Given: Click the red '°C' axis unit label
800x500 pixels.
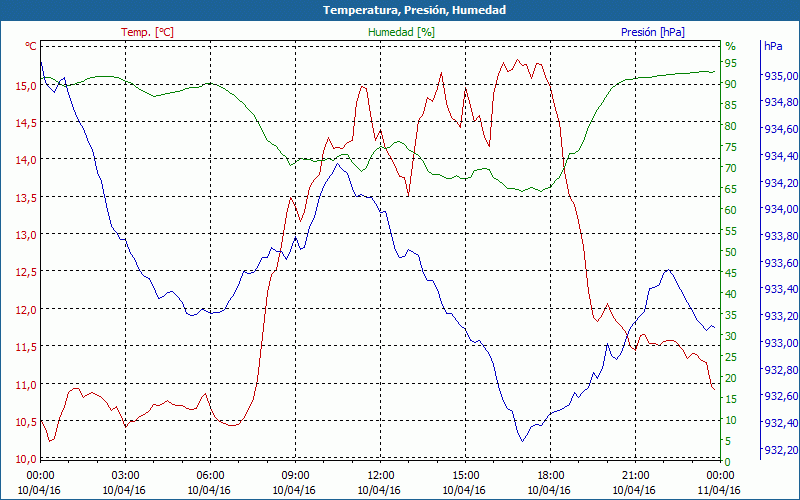Looking at the screenshot, I should 31,46.
